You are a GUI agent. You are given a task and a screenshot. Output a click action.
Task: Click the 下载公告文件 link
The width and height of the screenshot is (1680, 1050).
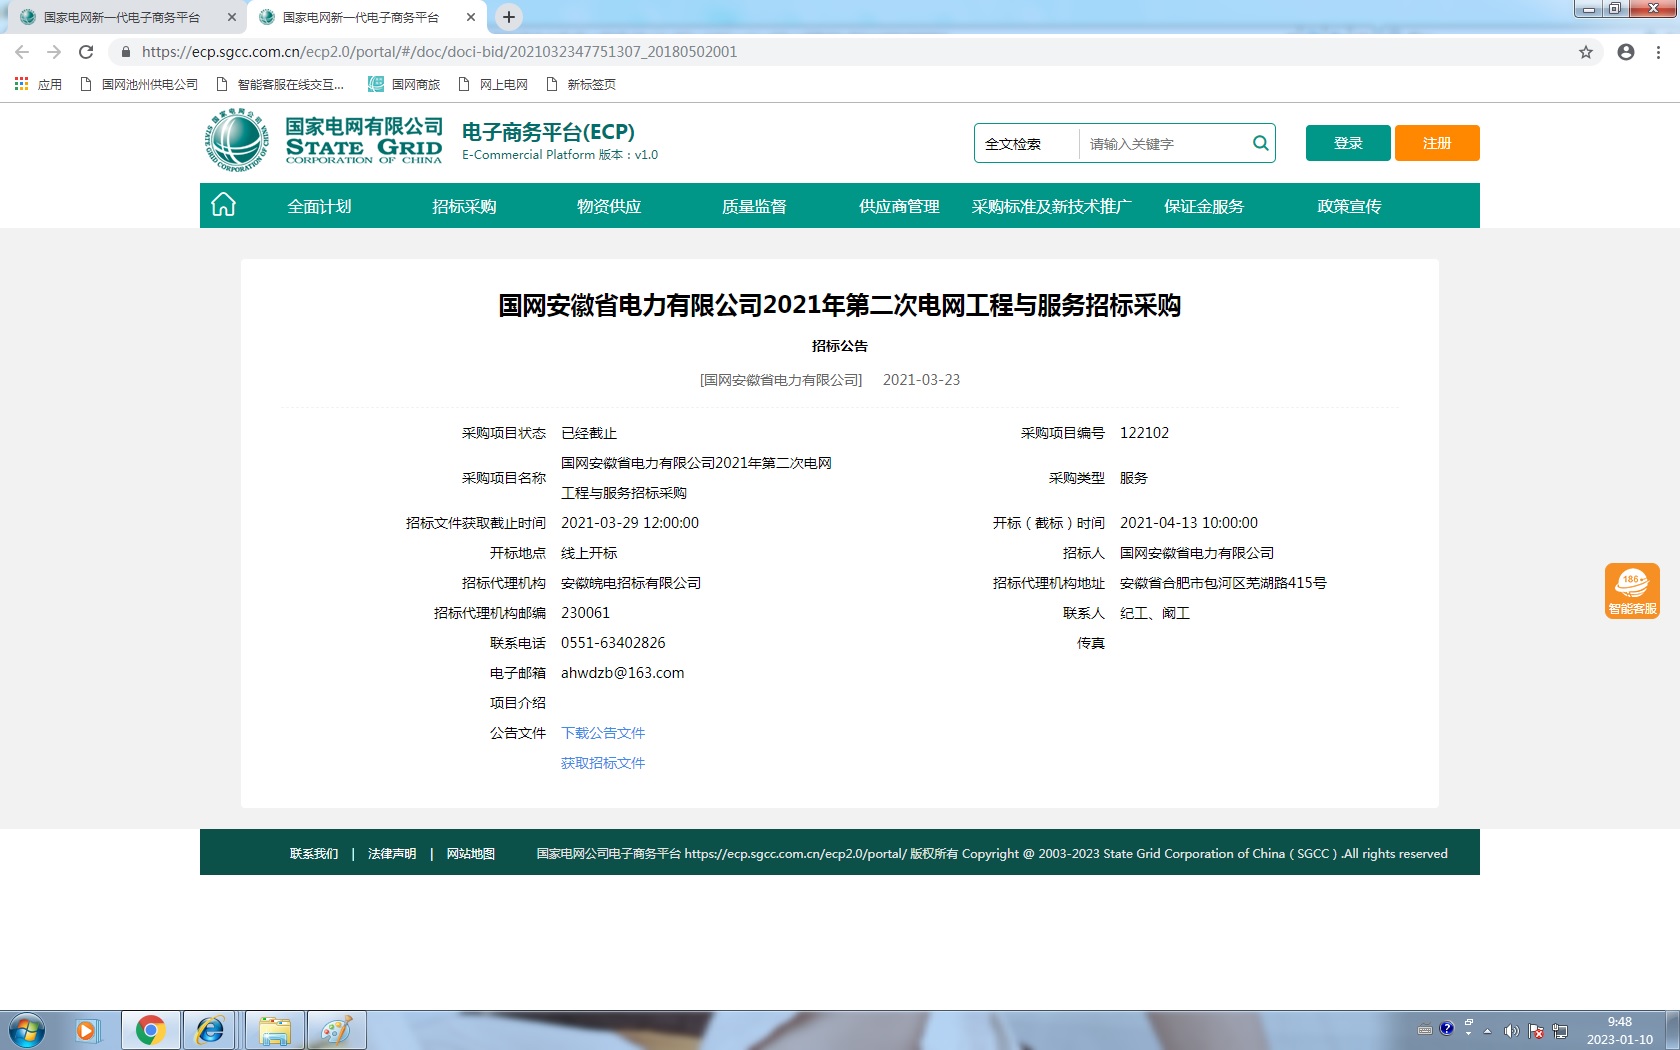click(x=603, y=733)
